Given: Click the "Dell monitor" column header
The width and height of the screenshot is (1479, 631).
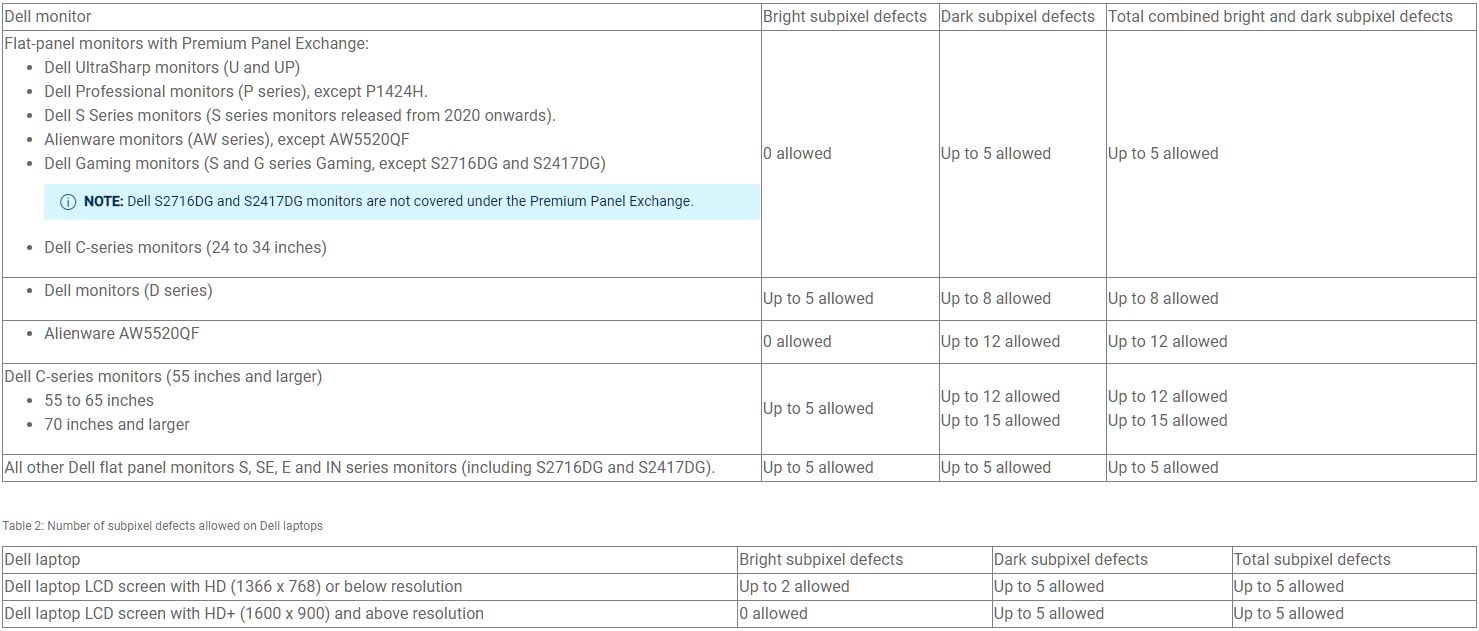Looking at the screenshot, I should tap(48, 17).
